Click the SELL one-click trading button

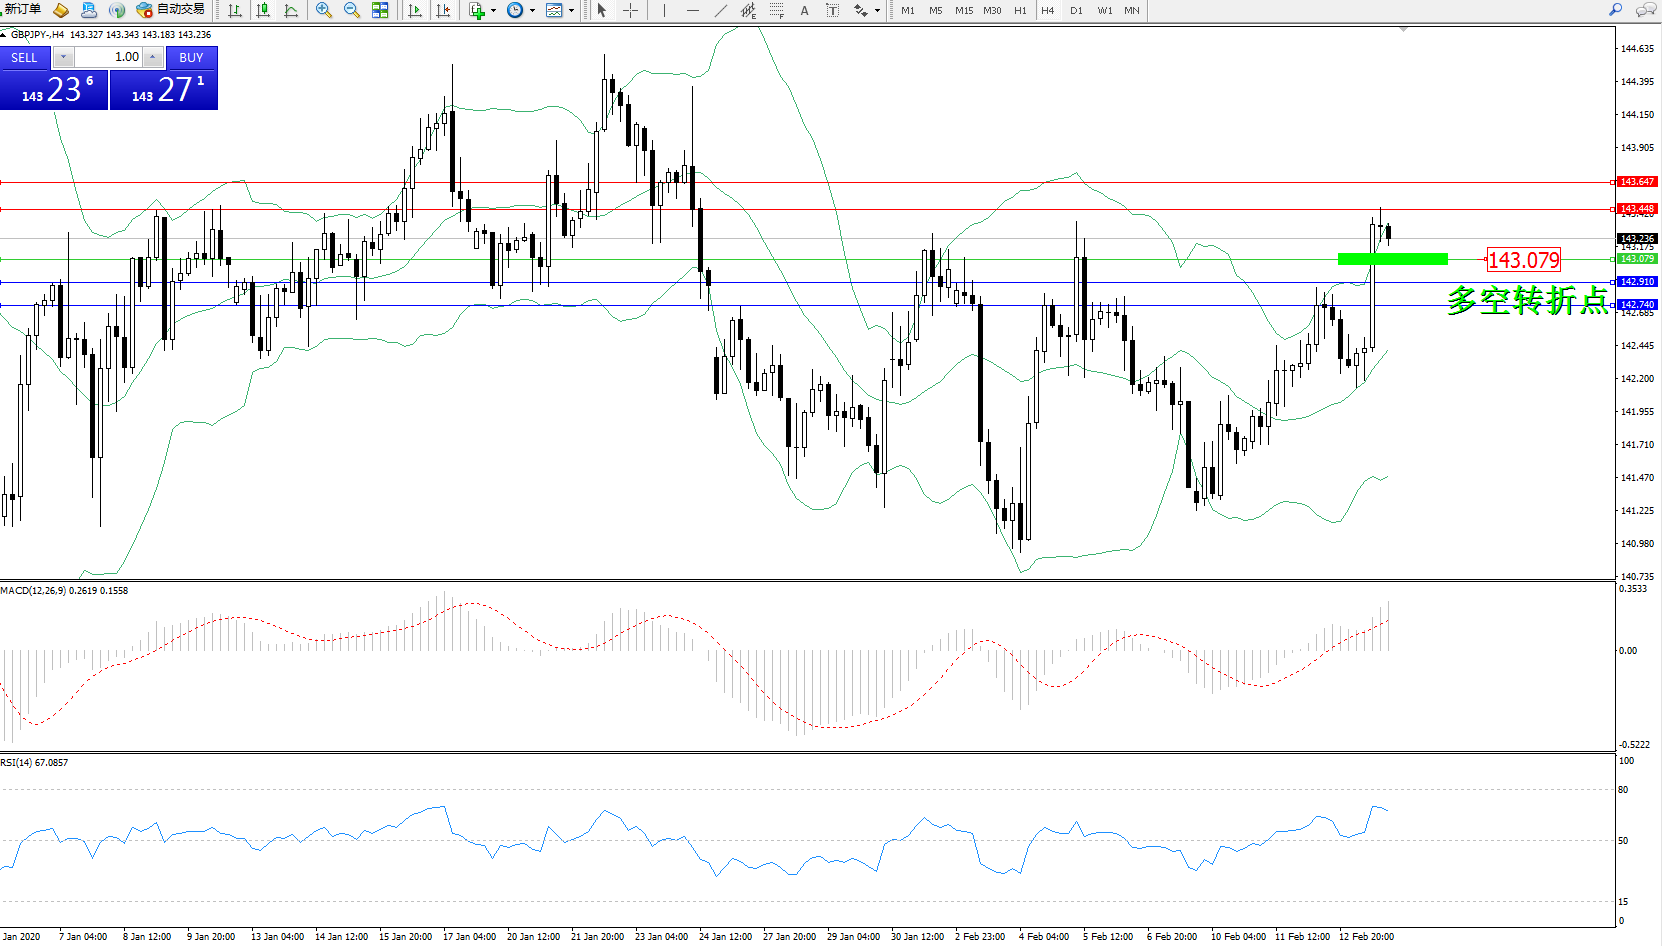[24, 58]
